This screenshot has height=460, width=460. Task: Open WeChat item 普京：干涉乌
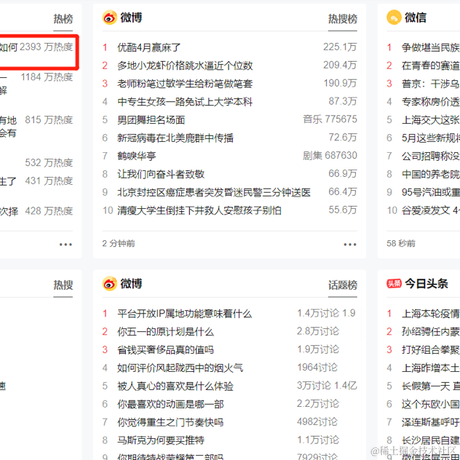(431, 84)
